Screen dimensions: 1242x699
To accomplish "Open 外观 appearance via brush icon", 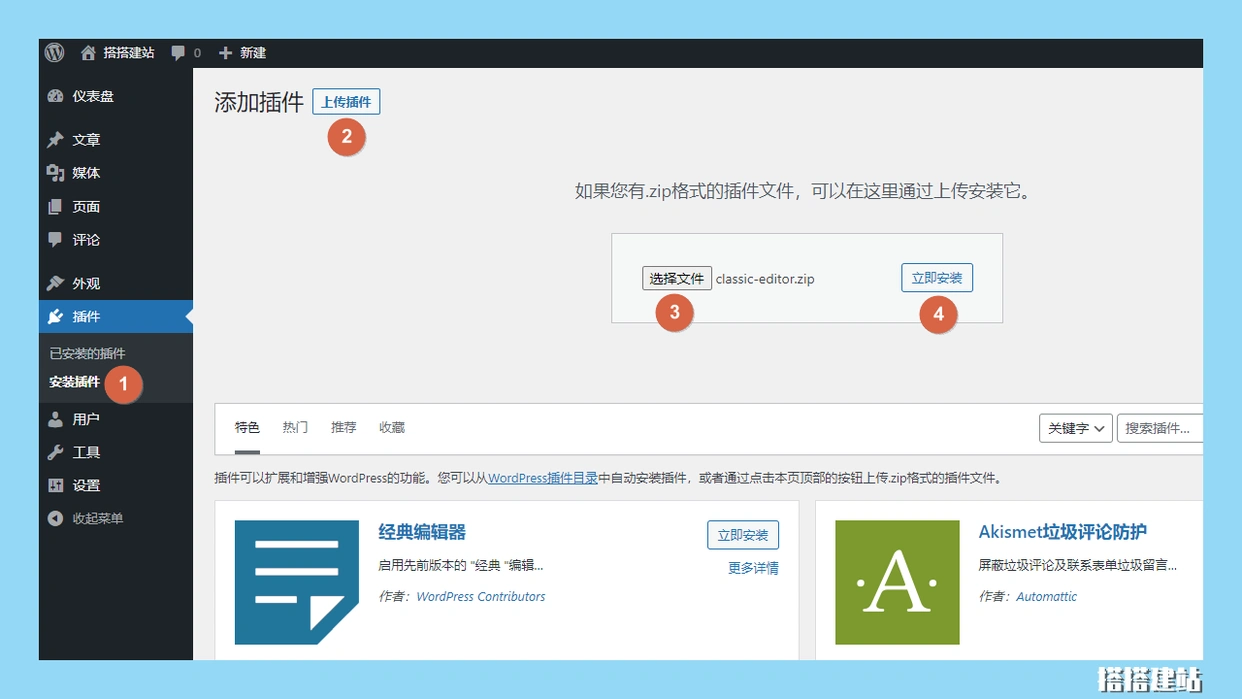I will tap(56, 283).
